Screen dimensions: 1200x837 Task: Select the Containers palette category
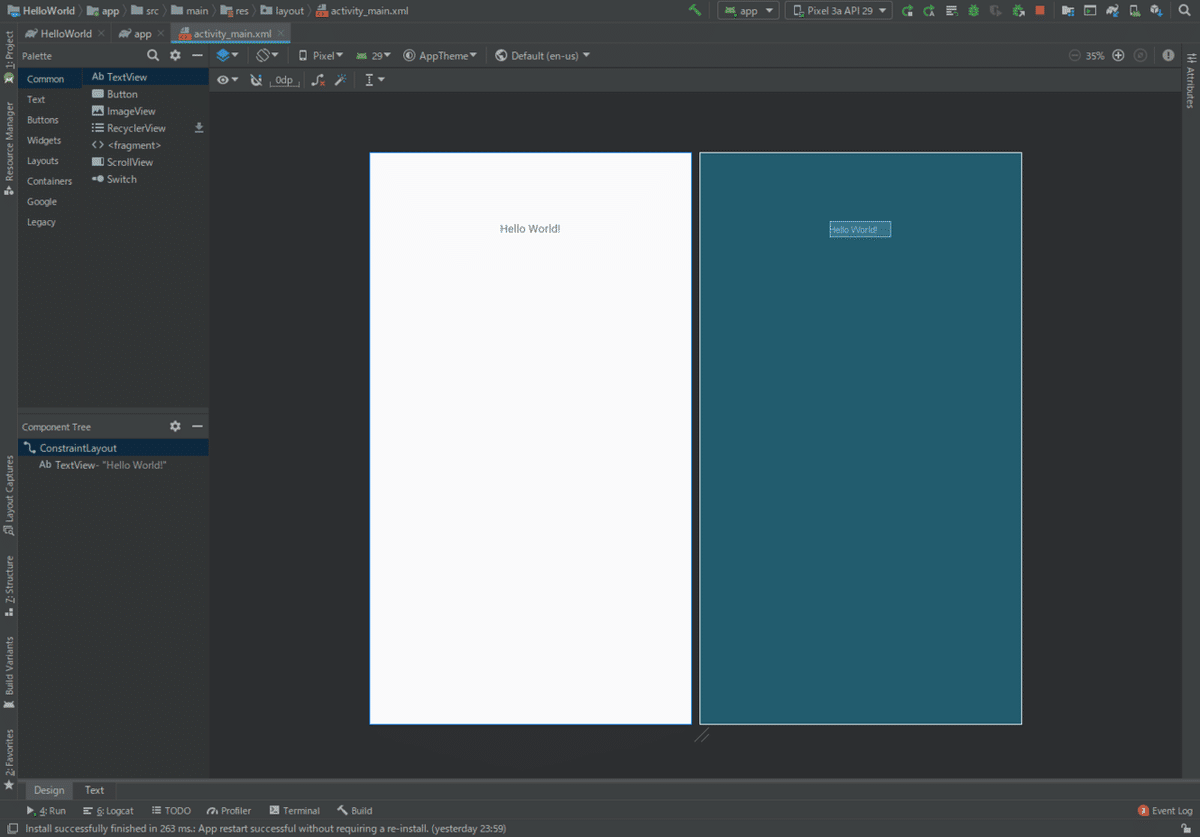click(49, 181)
